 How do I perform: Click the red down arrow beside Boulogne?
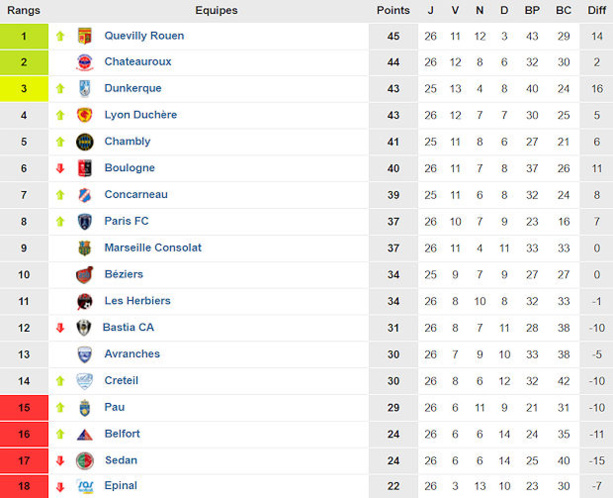(60, 168)
